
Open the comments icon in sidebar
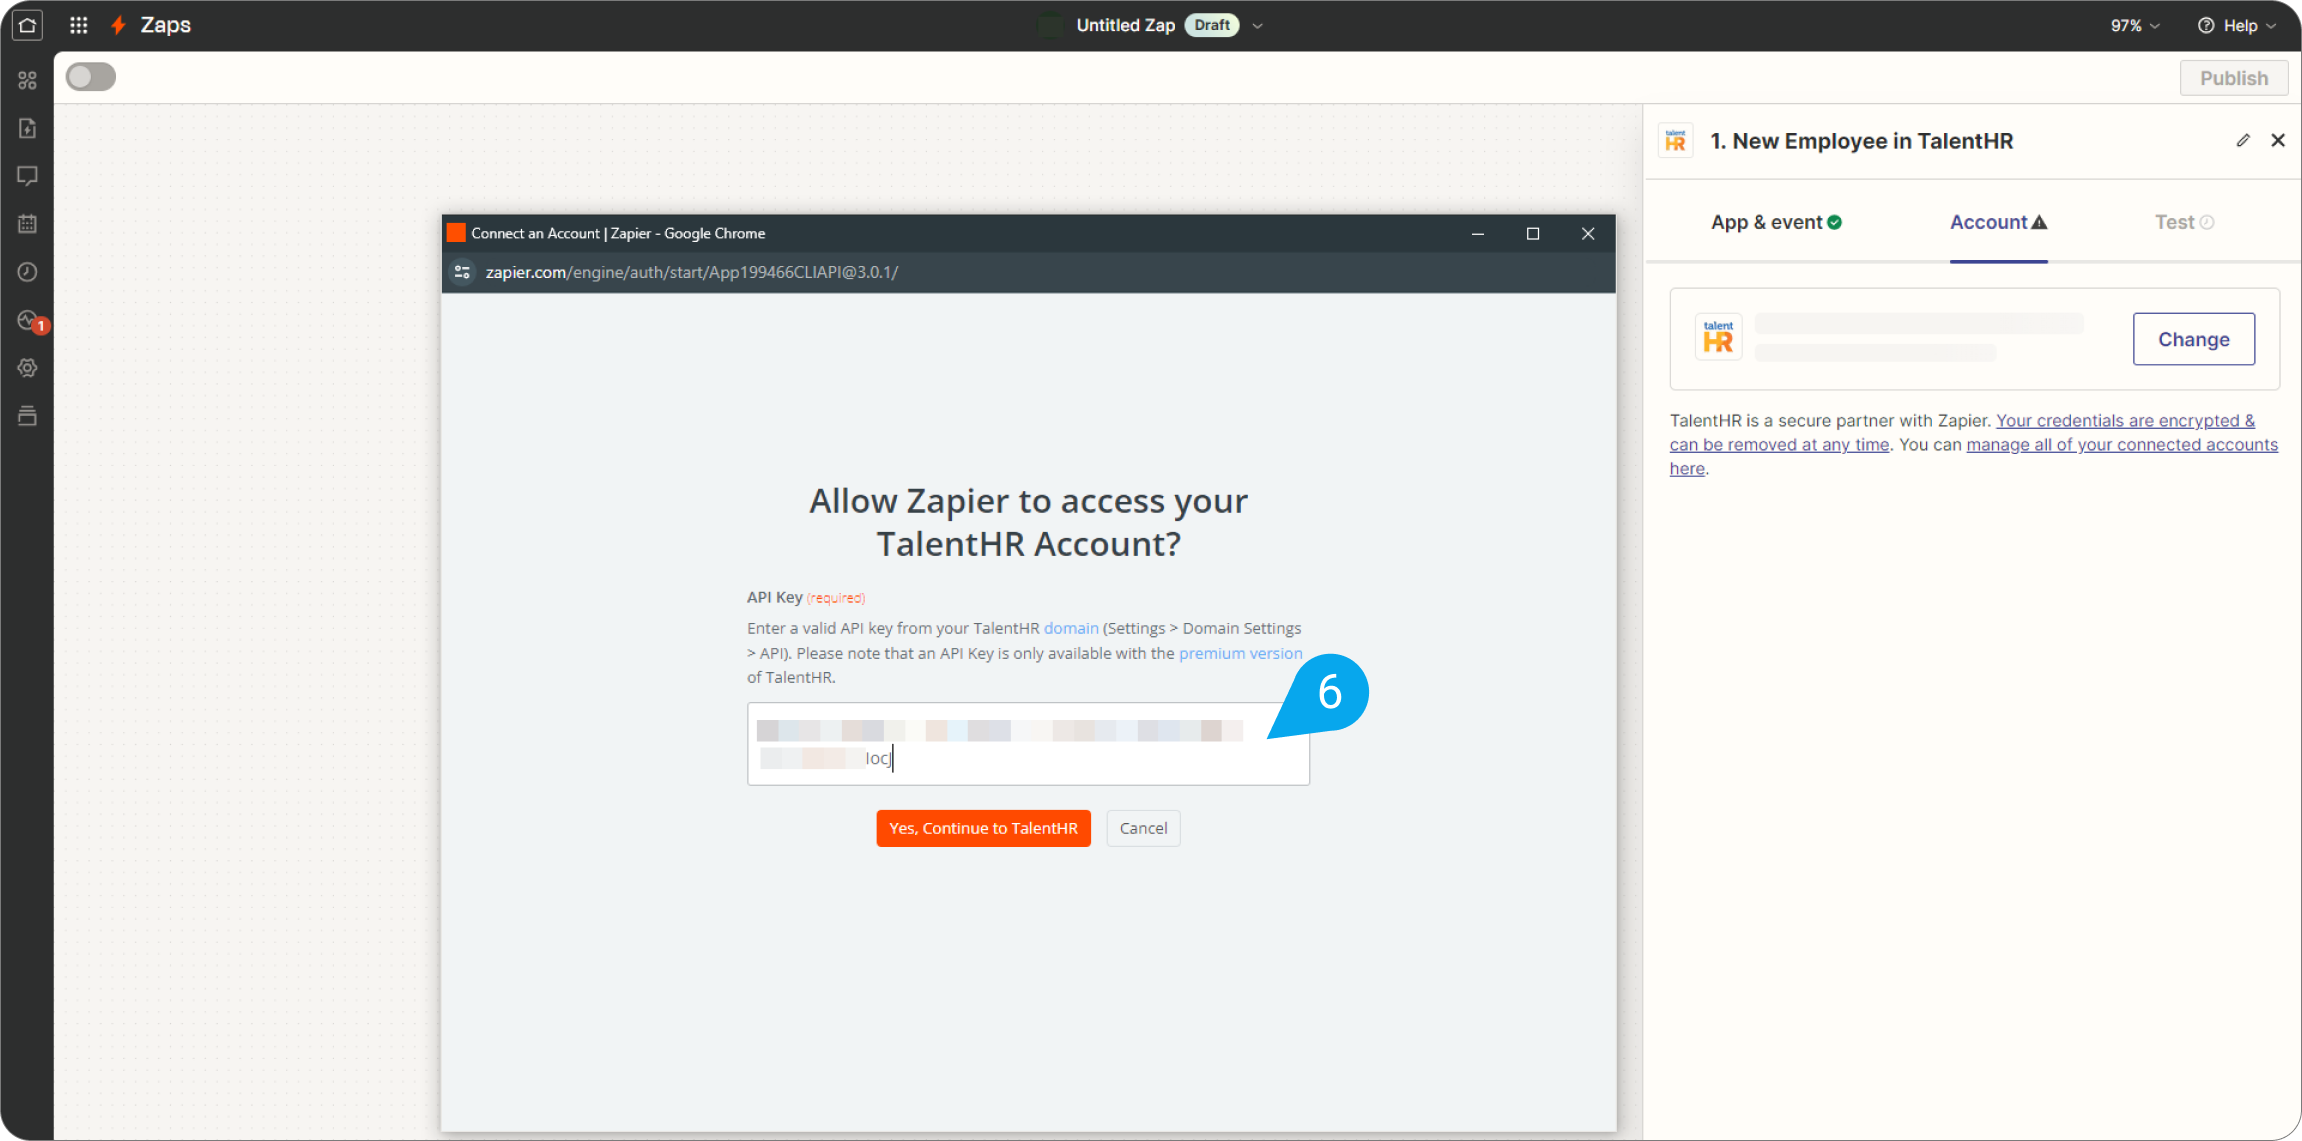coord(27,176)
